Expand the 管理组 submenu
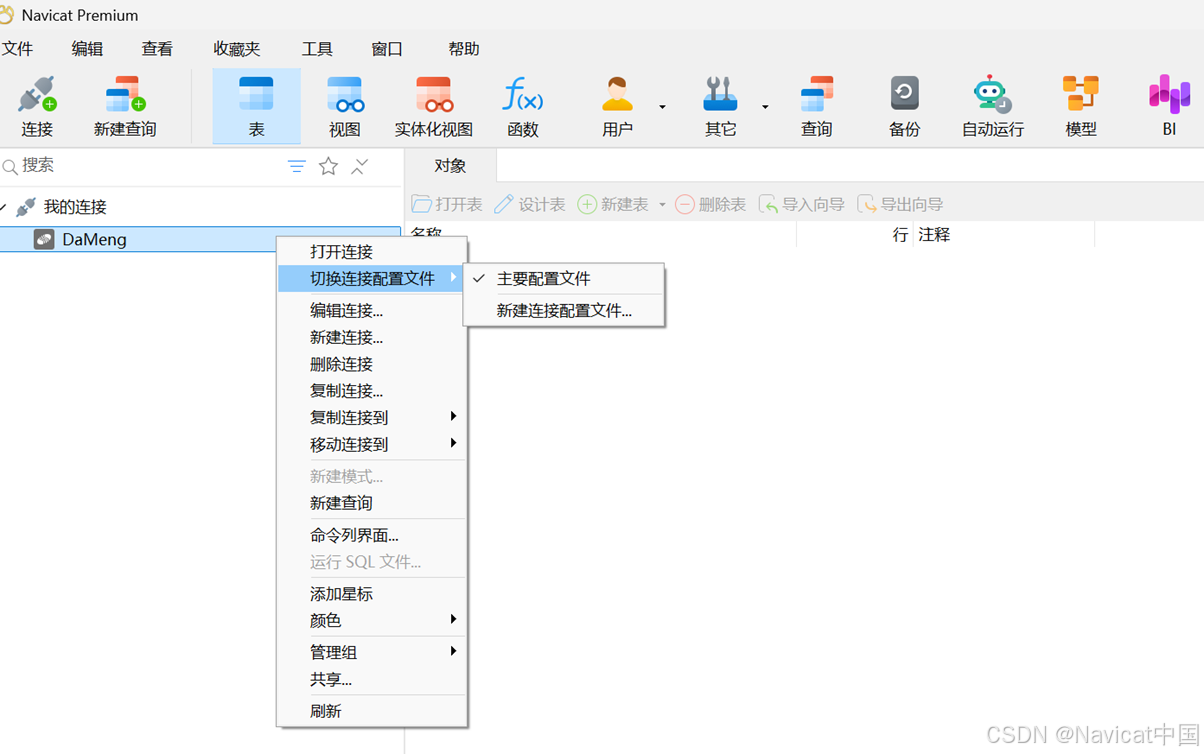 pyautogui.click(x=372, y=652)
